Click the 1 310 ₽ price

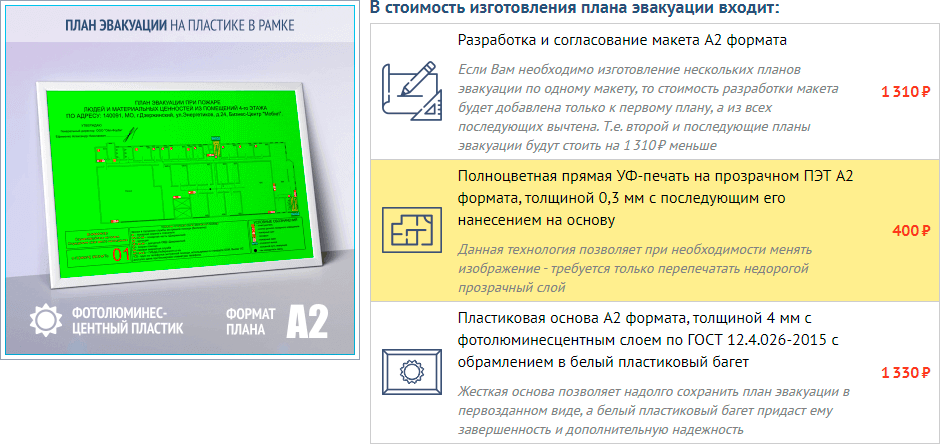(905, 91)
